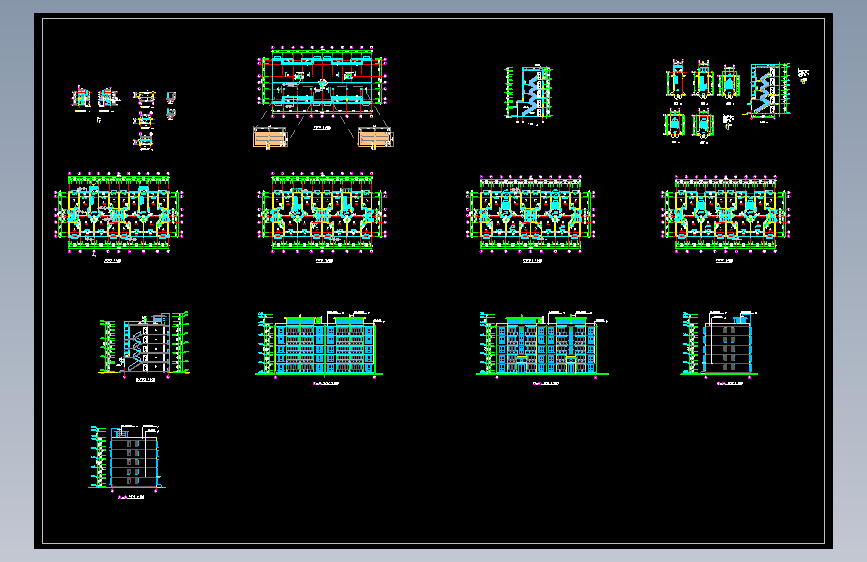Click the left orange roof detail box
The width and height of the screenshot is (867, 562).
pyautogui.click(x=270, y=137)
